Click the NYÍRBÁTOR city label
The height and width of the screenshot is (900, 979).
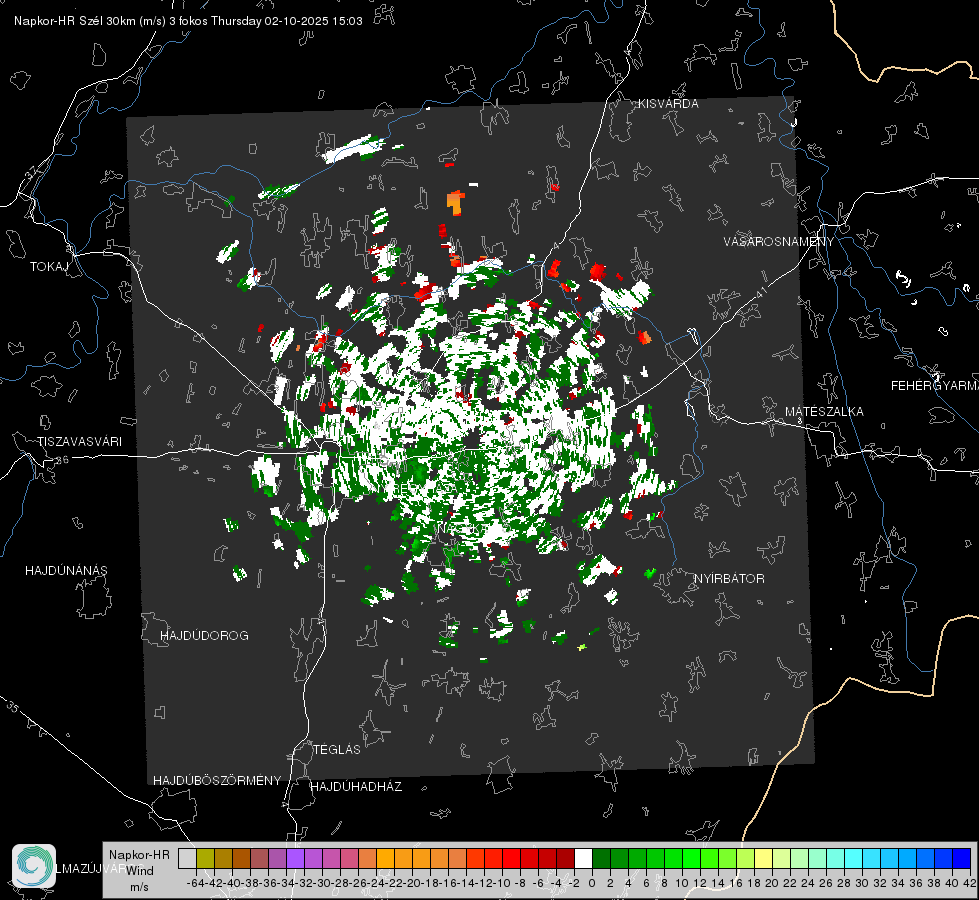point(729,578)
